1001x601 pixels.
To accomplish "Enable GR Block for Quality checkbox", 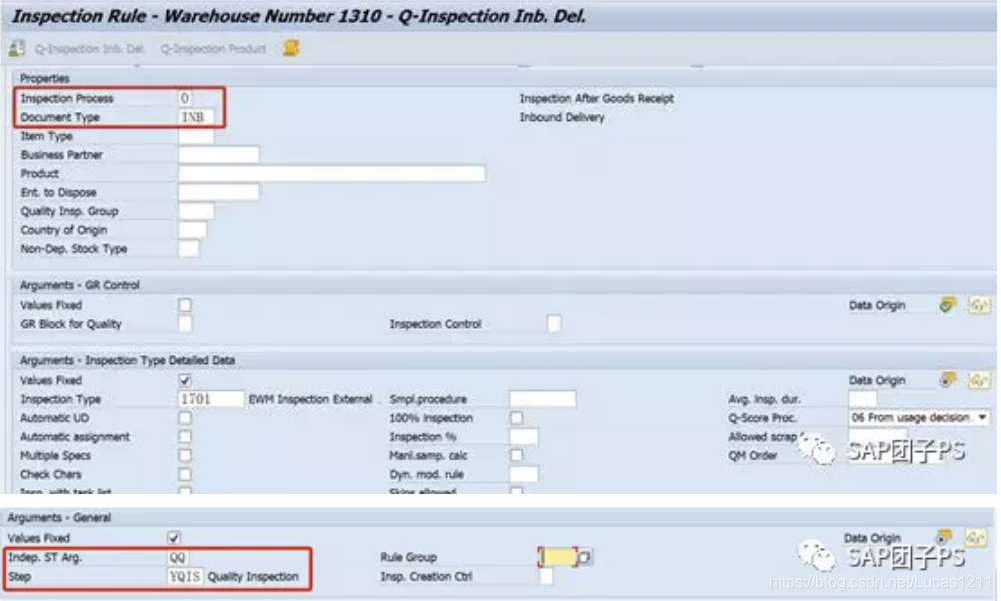I will (185, 324).
